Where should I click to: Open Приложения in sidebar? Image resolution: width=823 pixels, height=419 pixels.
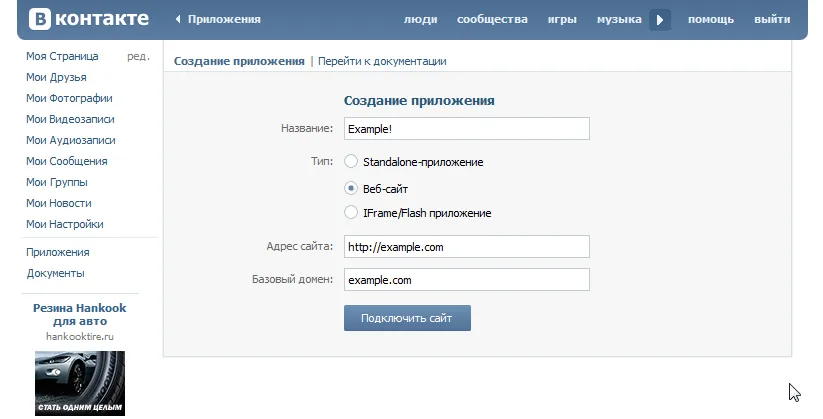coord(58,252)
